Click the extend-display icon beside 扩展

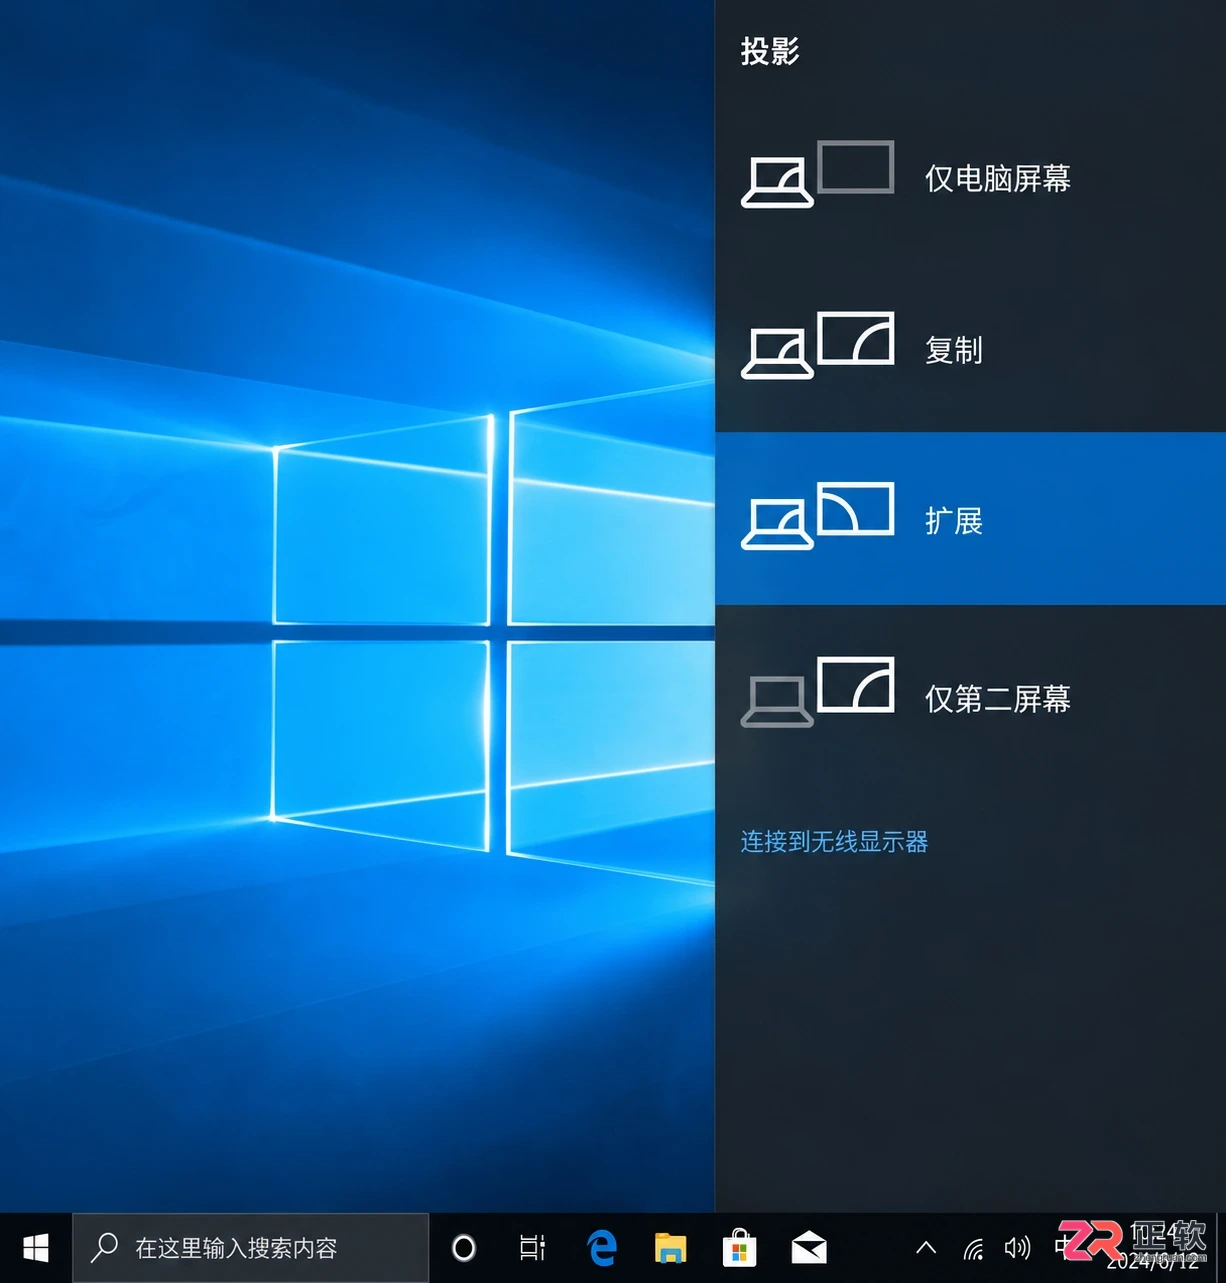pos(817,516)
